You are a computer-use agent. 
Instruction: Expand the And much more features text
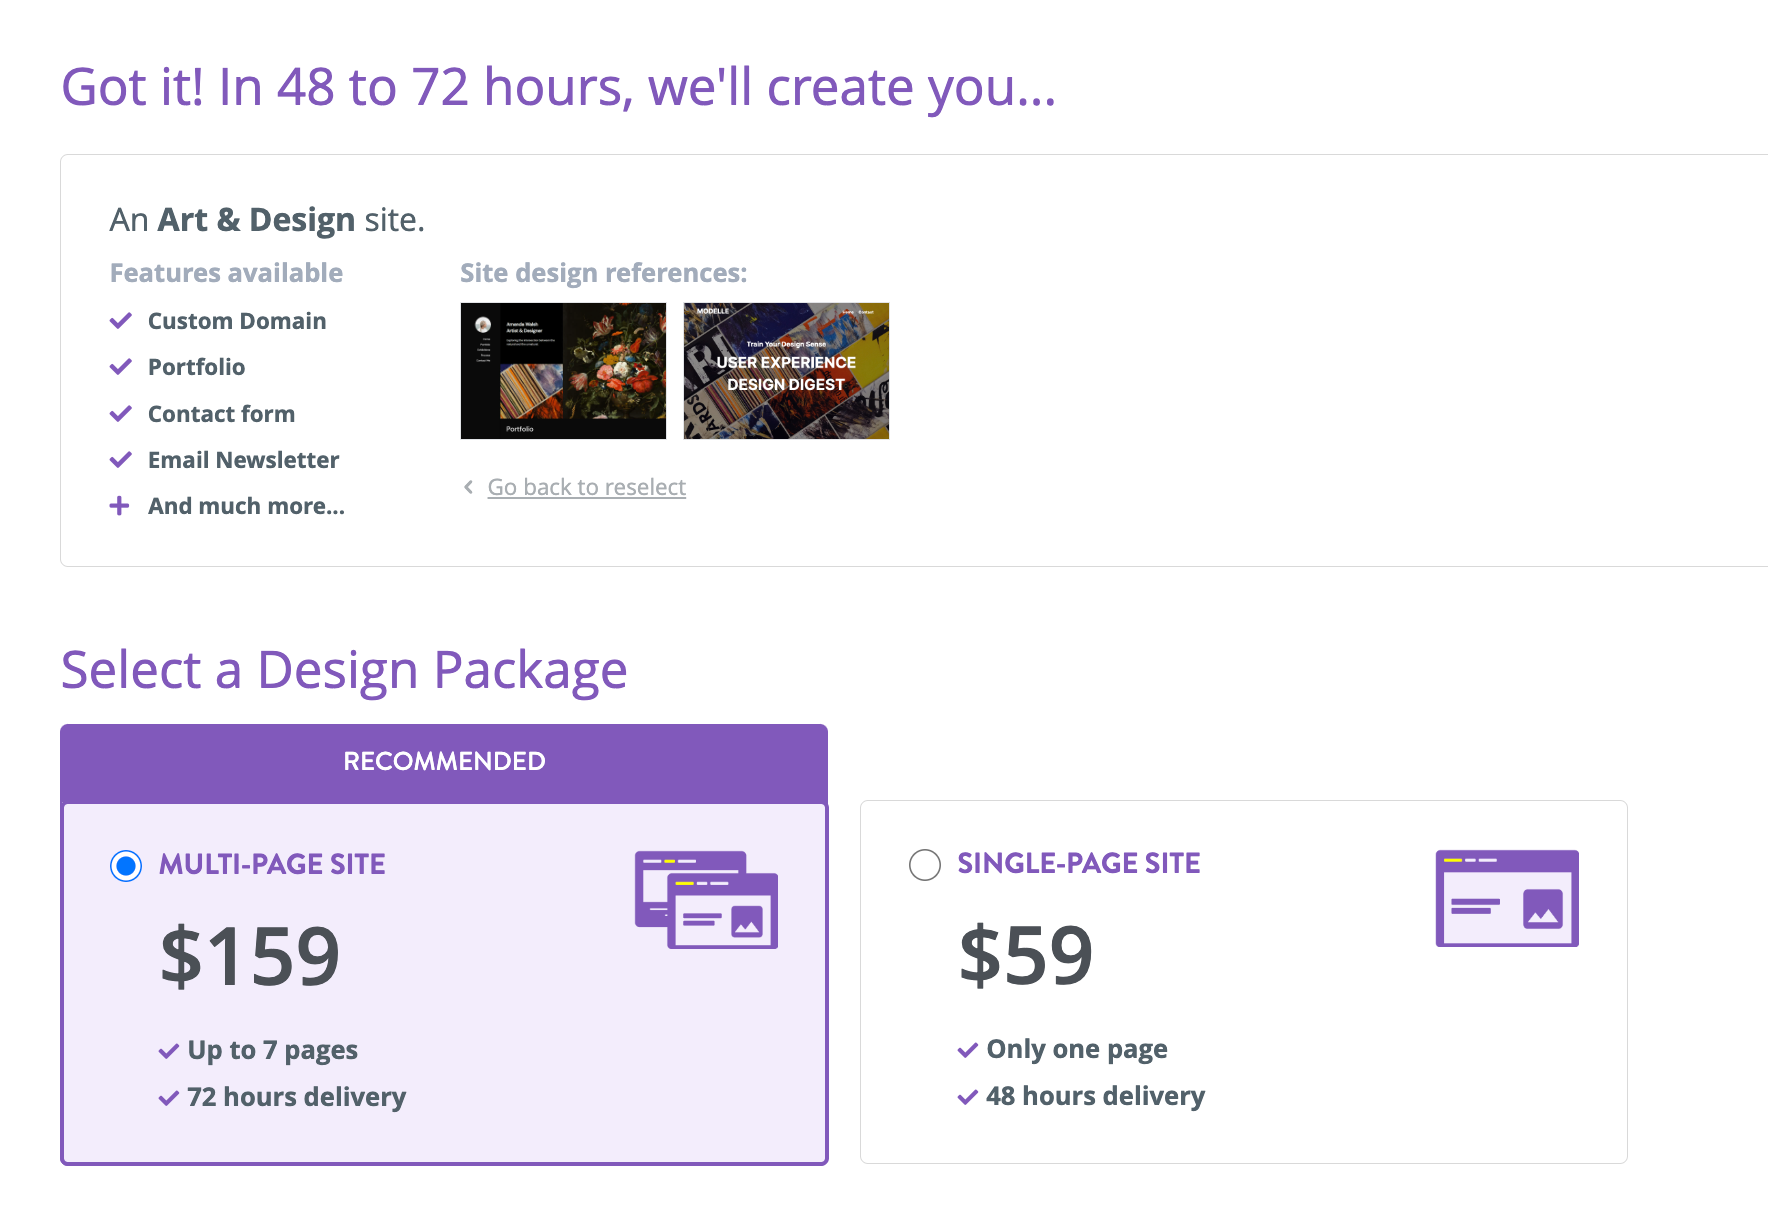(x=246, y=506)
